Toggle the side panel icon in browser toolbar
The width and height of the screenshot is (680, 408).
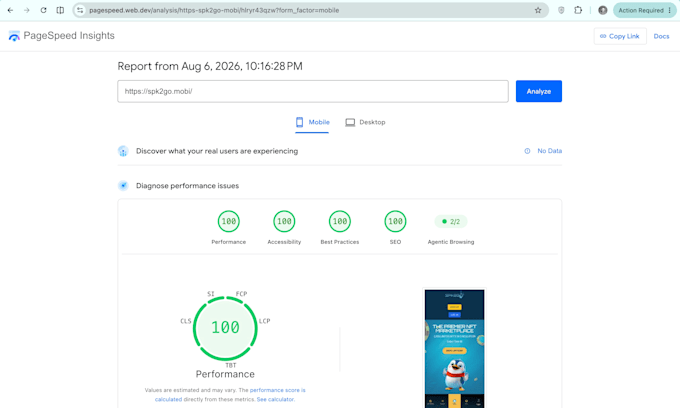point(60,10)
